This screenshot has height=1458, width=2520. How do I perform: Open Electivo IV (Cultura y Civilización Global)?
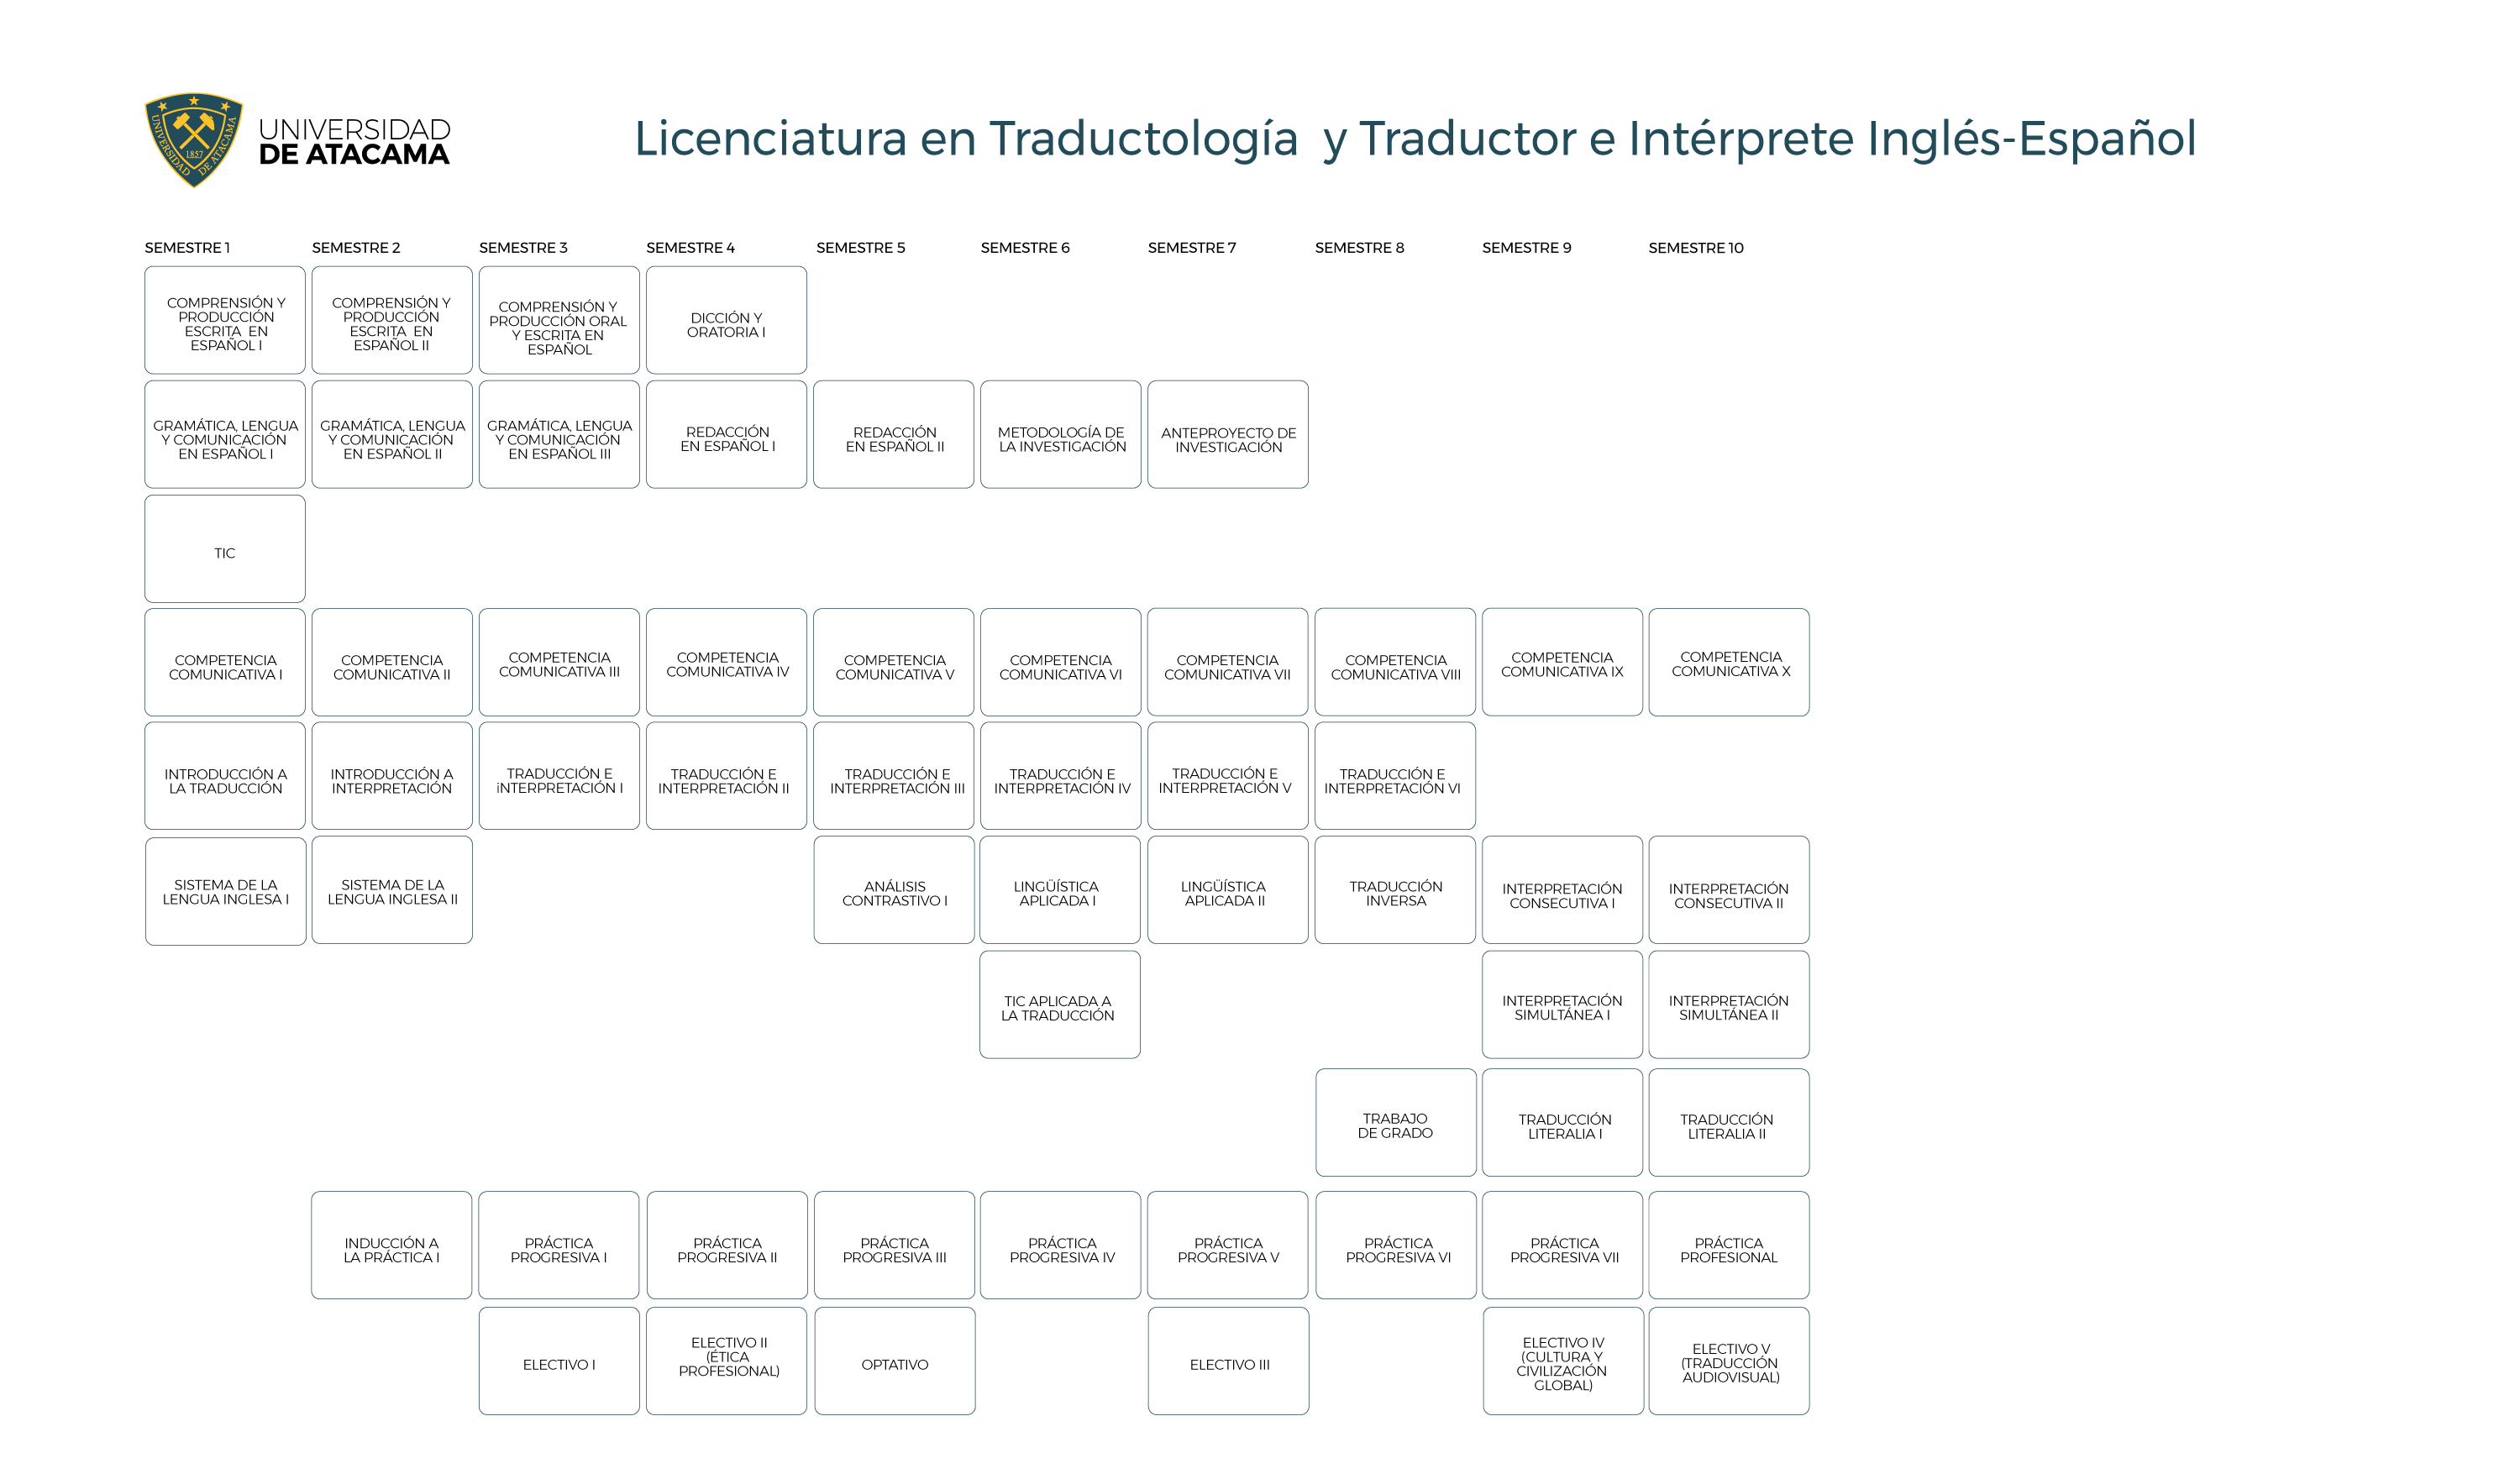pos(1562,1362)
